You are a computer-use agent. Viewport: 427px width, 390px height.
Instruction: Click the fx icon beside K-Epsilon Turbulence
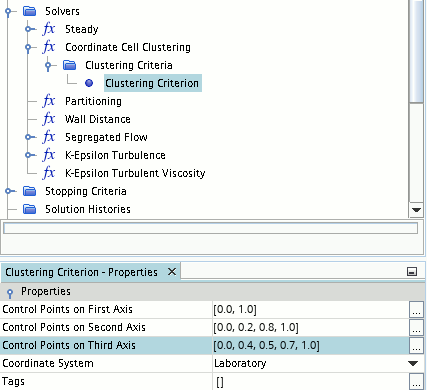(x=49, y=155)
